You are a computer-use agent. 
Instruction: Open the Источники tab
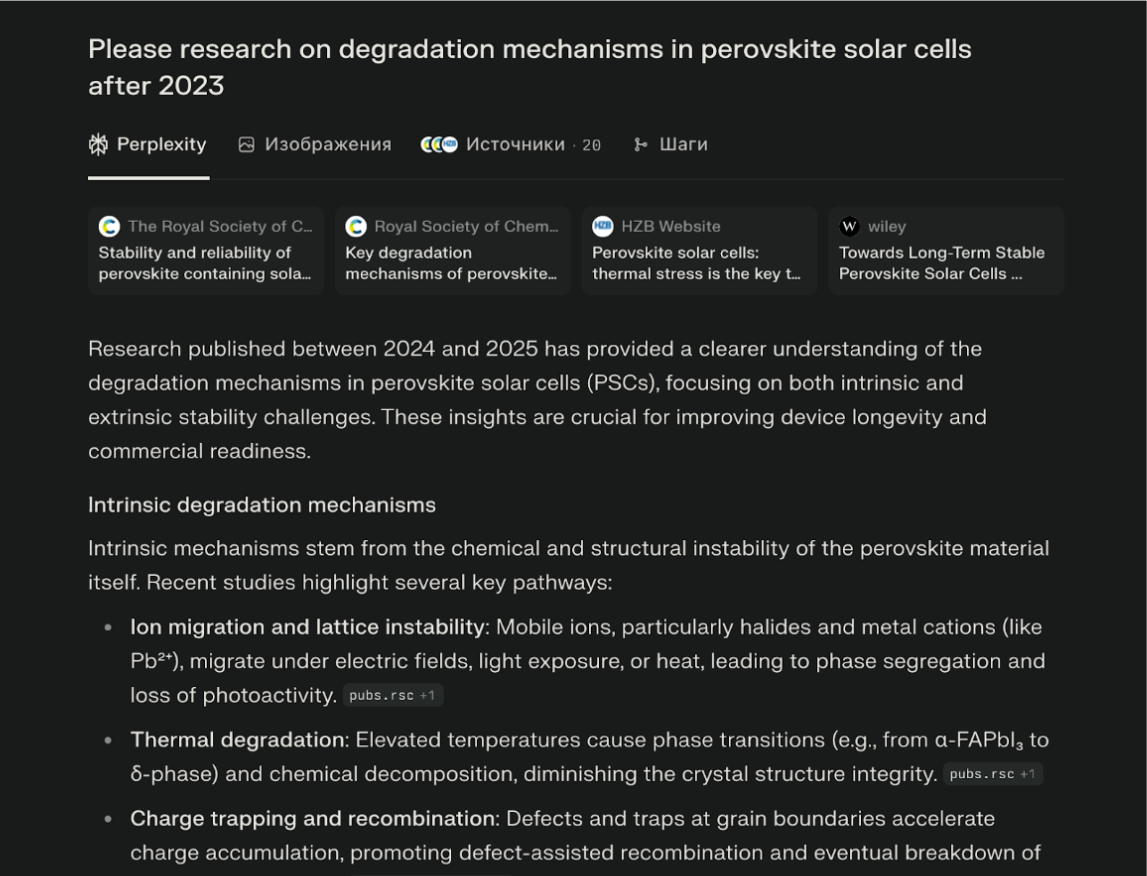click(x=514, y=145)
